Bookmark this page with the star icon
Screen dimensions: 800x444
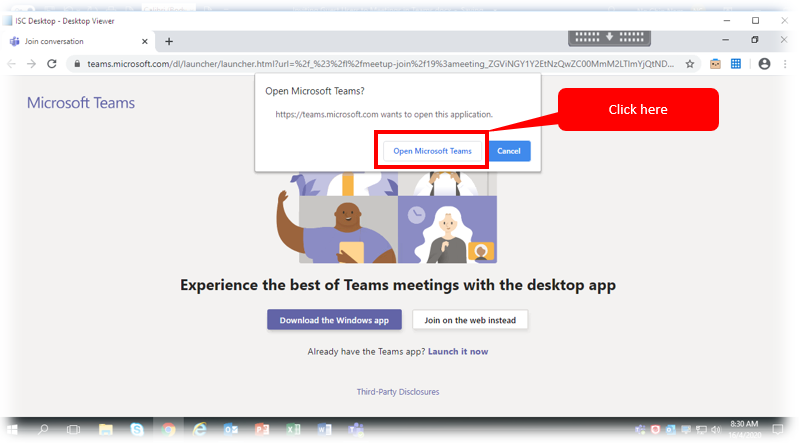(x=690, y=63)
